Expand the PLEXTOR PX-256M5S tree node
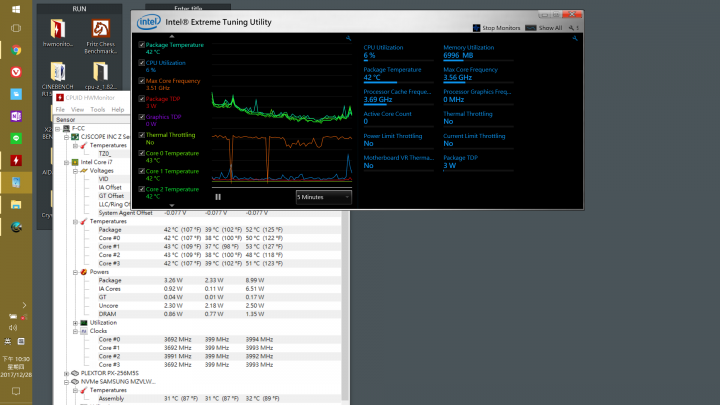 pyautogui.click(x=67, y=373)
